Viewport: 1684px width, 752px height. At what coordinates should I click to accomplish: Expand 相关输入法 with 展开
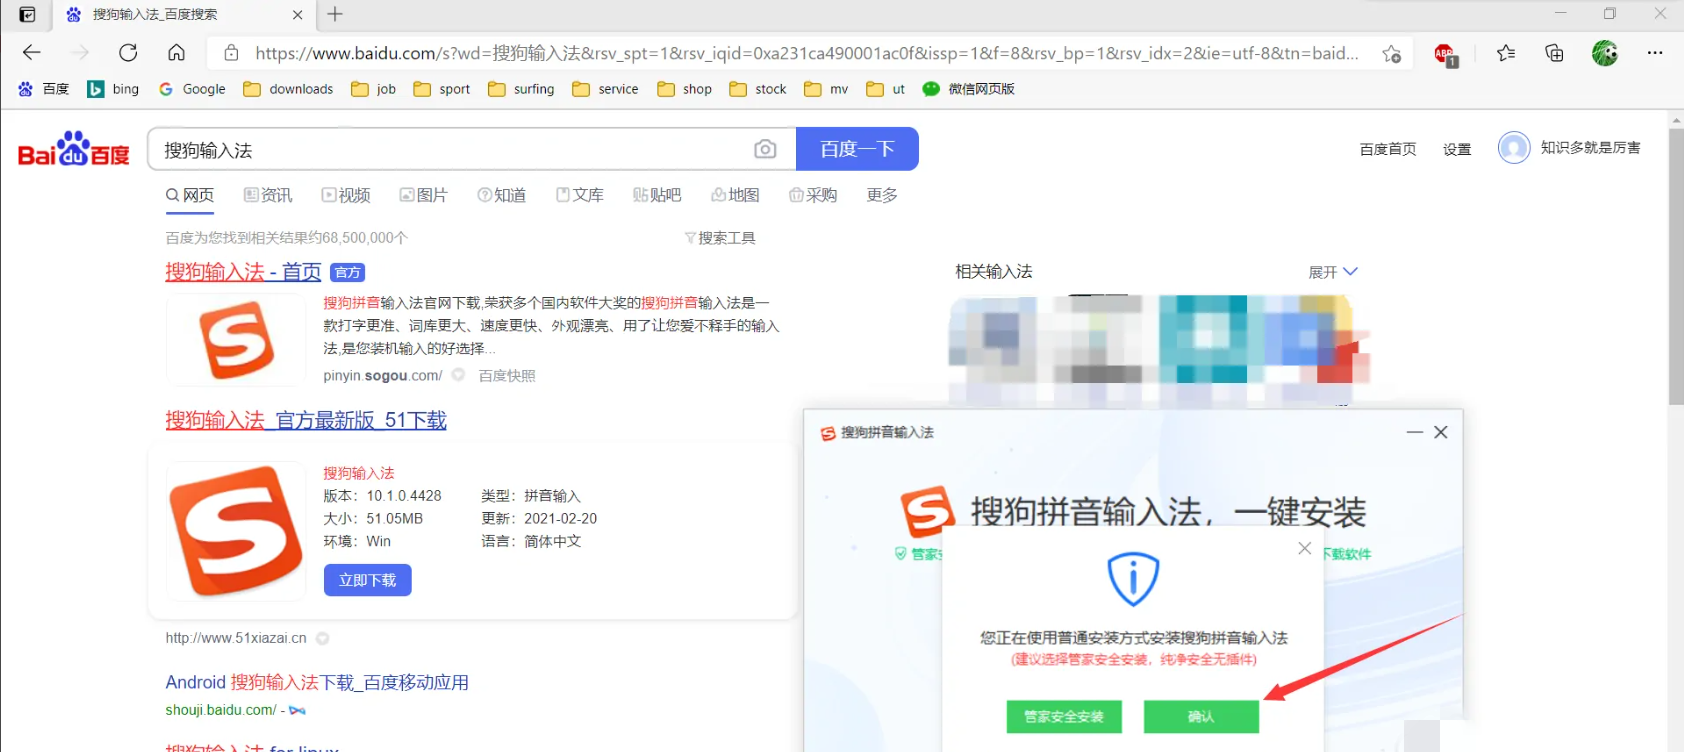(1333, 272)
